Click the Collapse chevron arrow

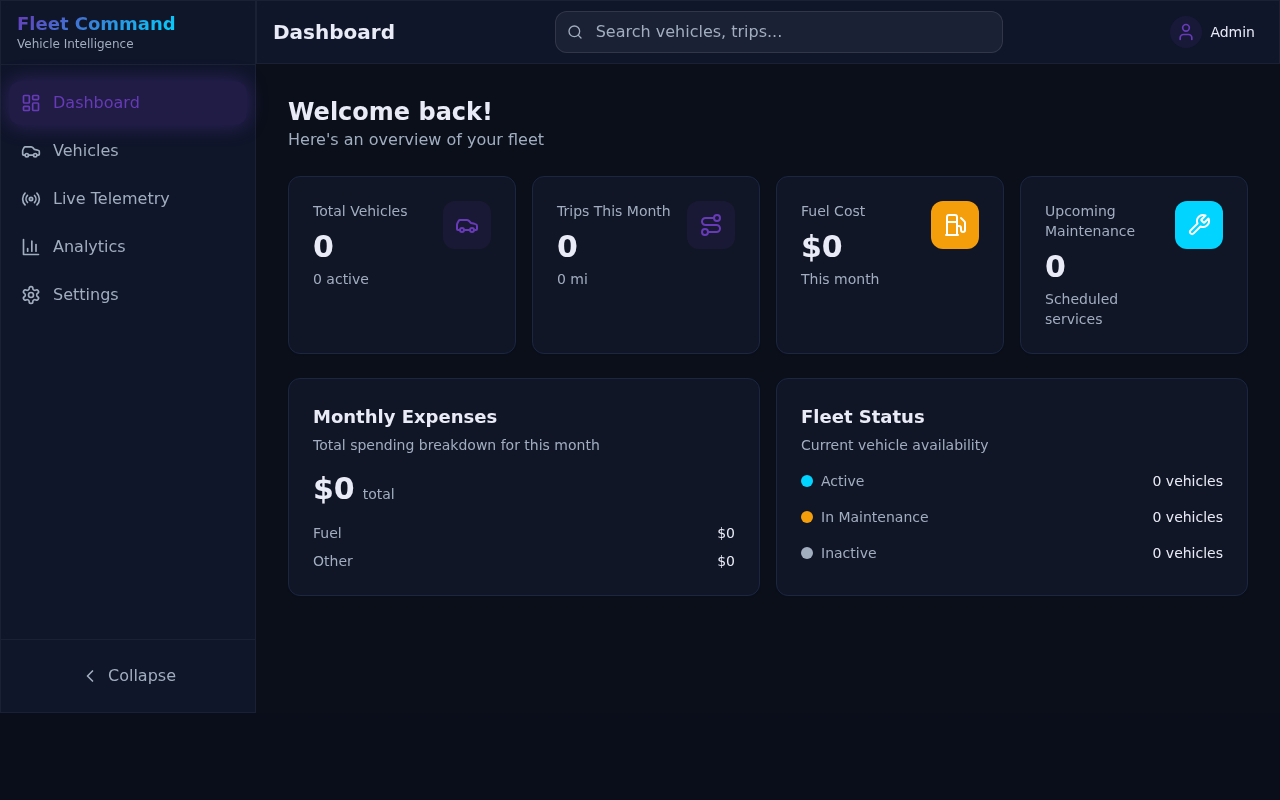tap(90, 676)
